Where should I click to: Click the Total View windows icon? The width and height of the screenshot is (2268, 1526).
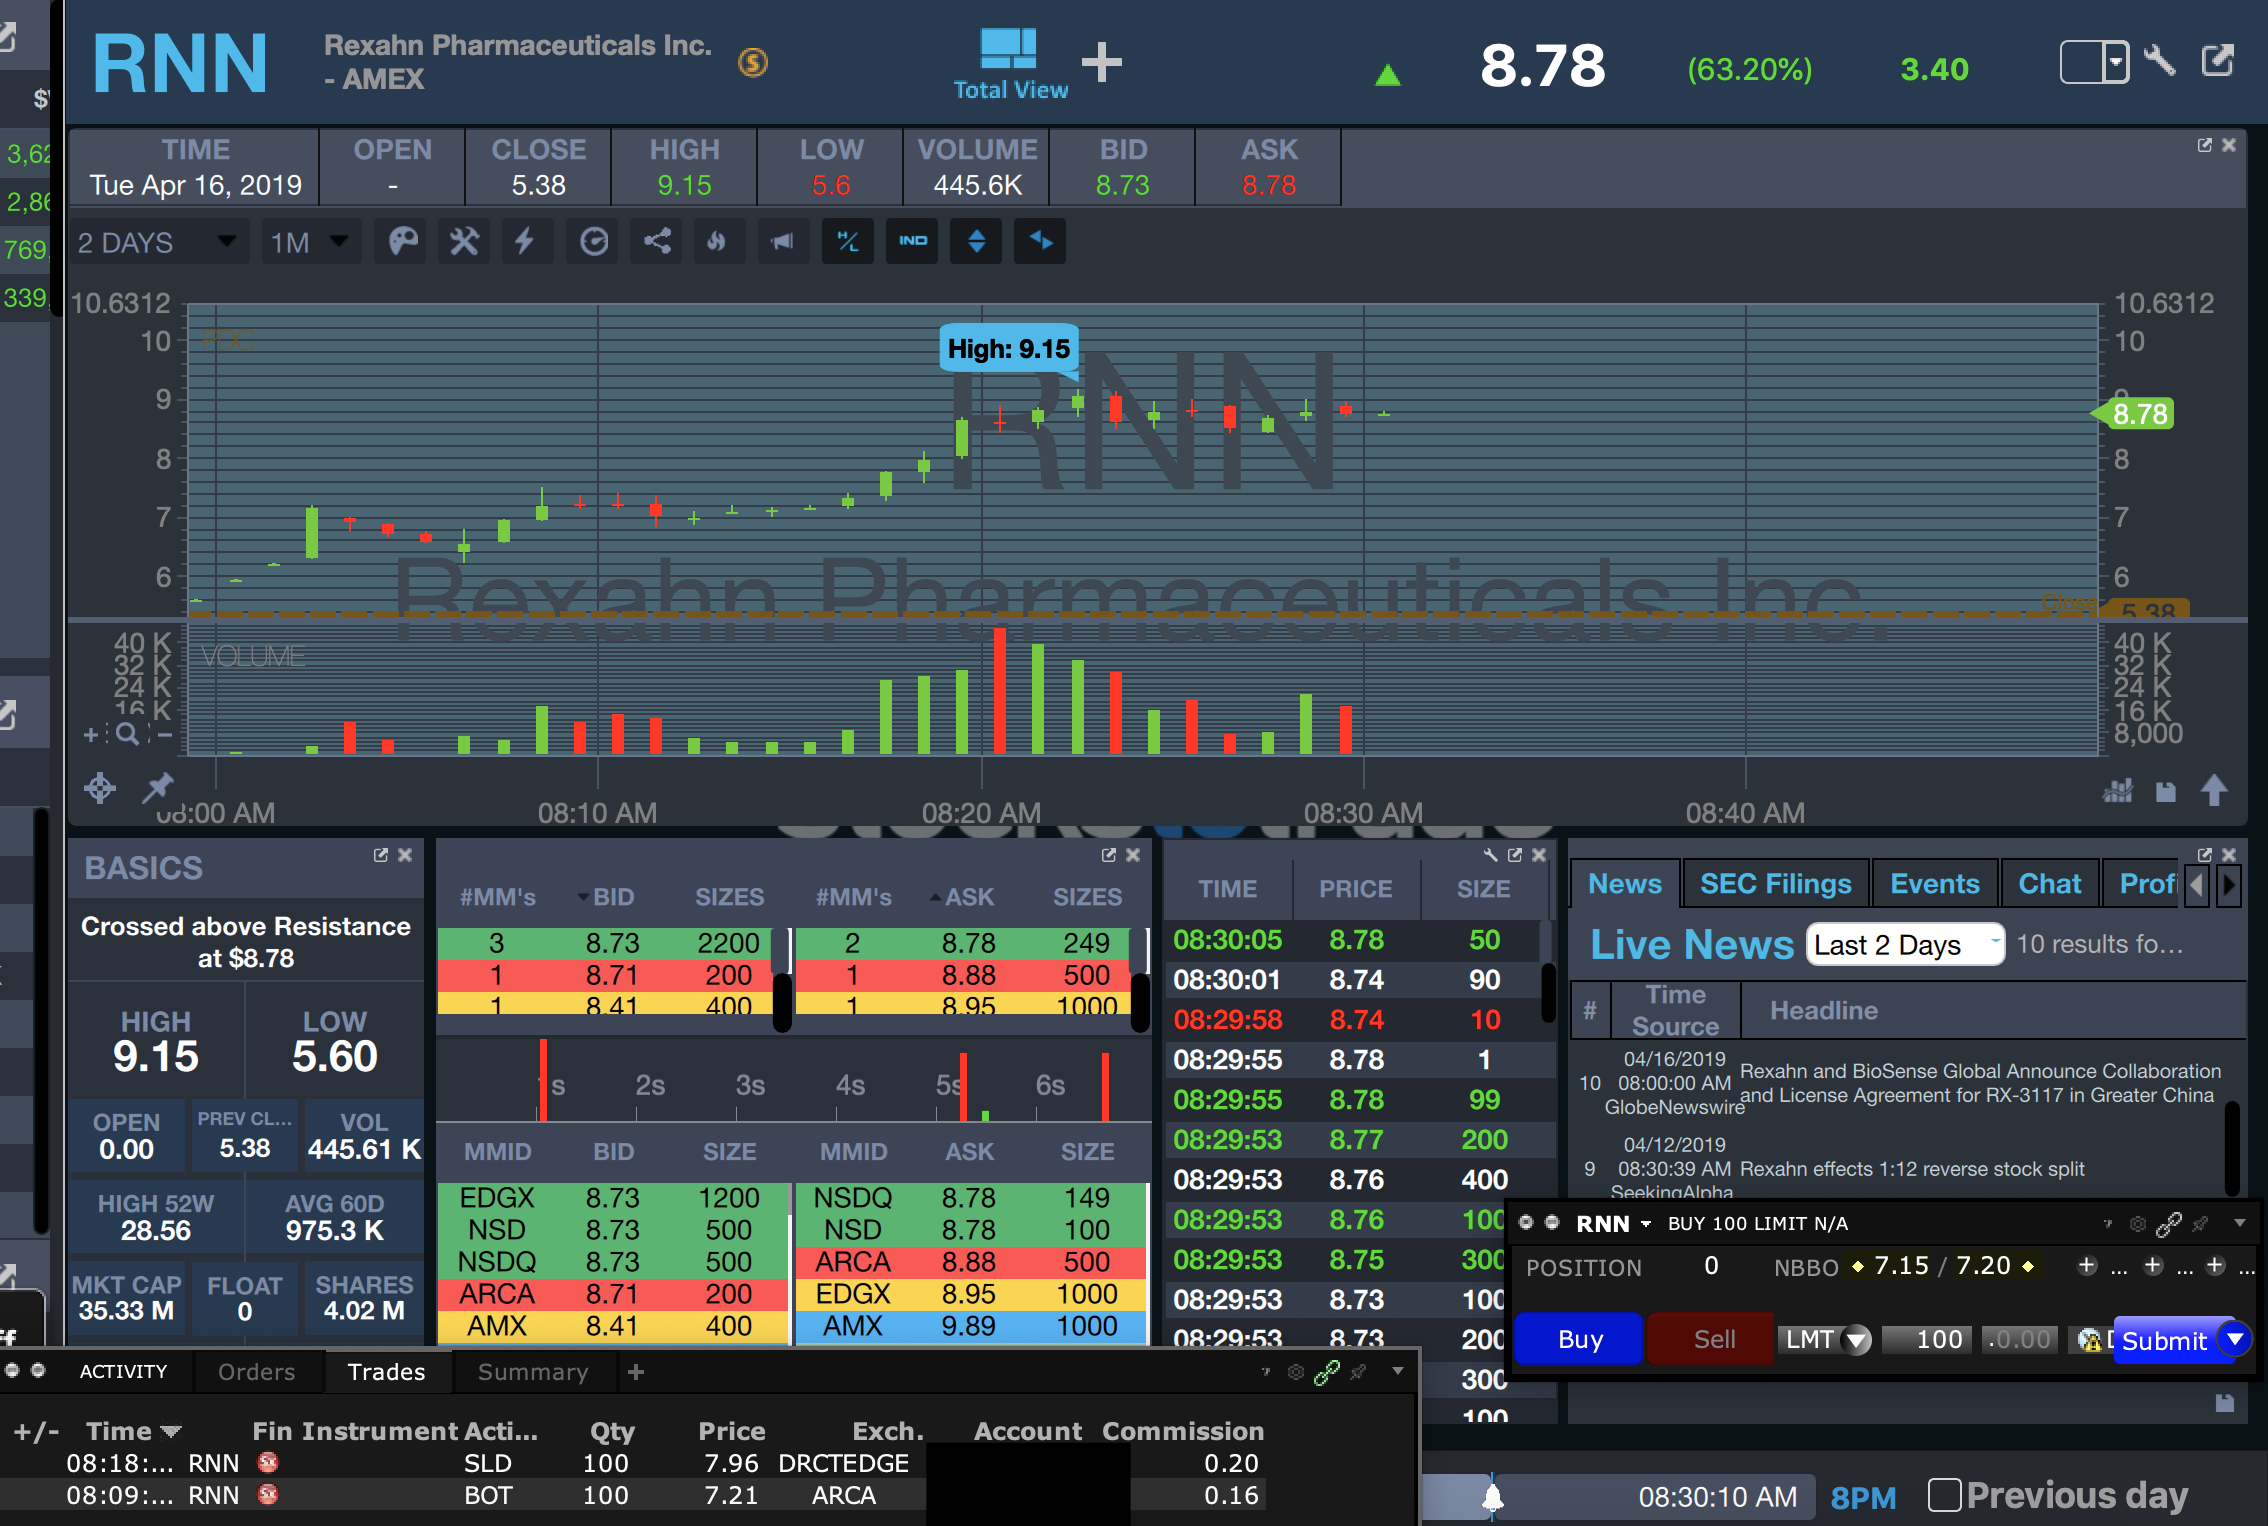pyautogui.click(x=1008, y=50)
